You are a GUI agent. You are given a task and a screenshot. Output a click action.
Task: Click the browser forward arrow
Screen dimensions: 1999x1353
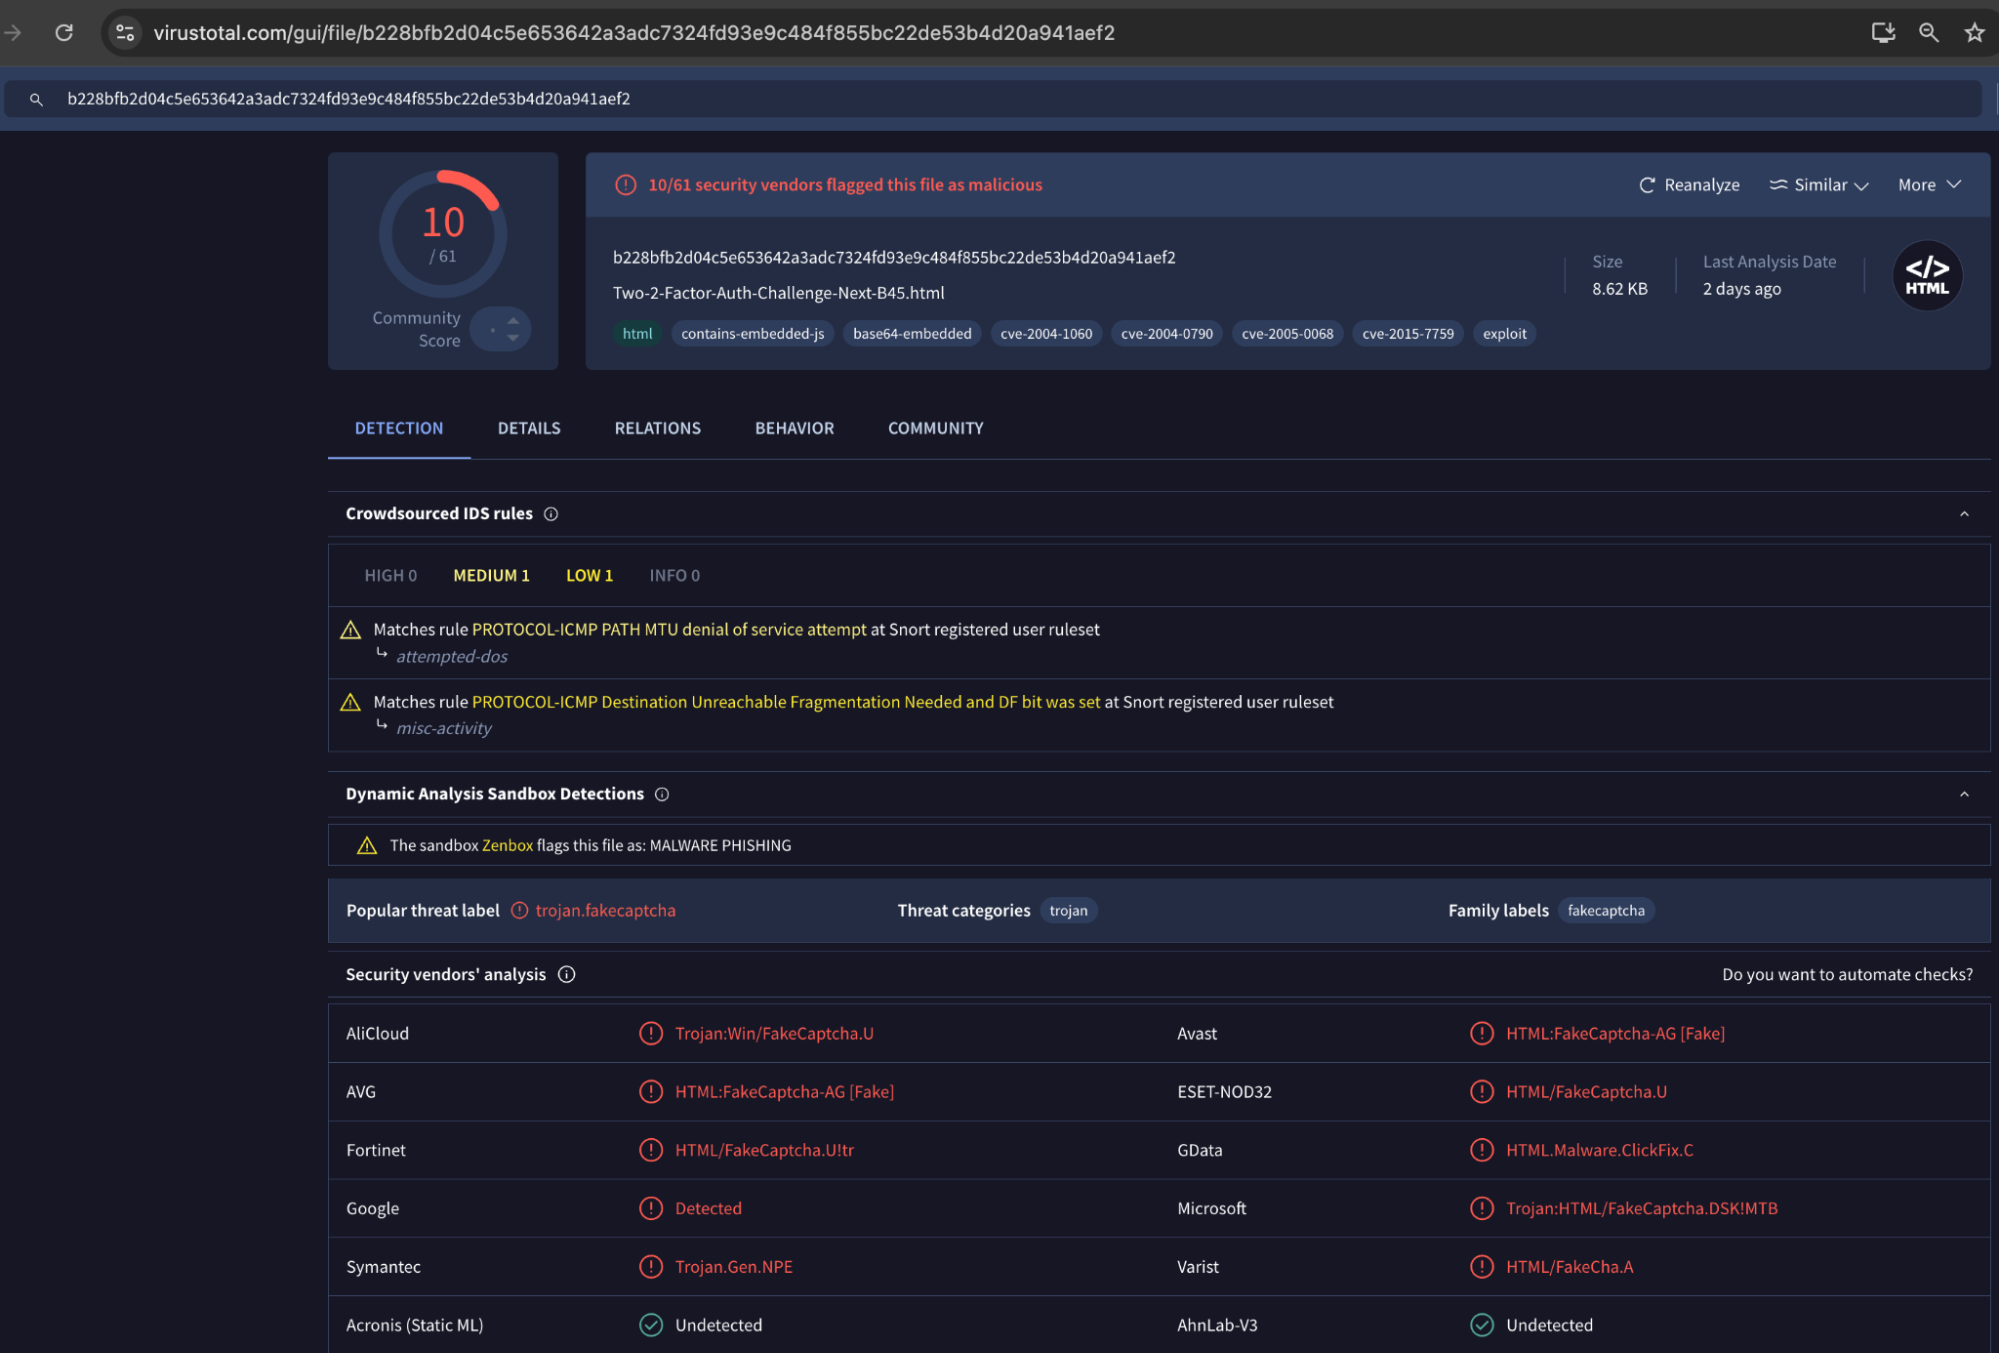point(13,33)
